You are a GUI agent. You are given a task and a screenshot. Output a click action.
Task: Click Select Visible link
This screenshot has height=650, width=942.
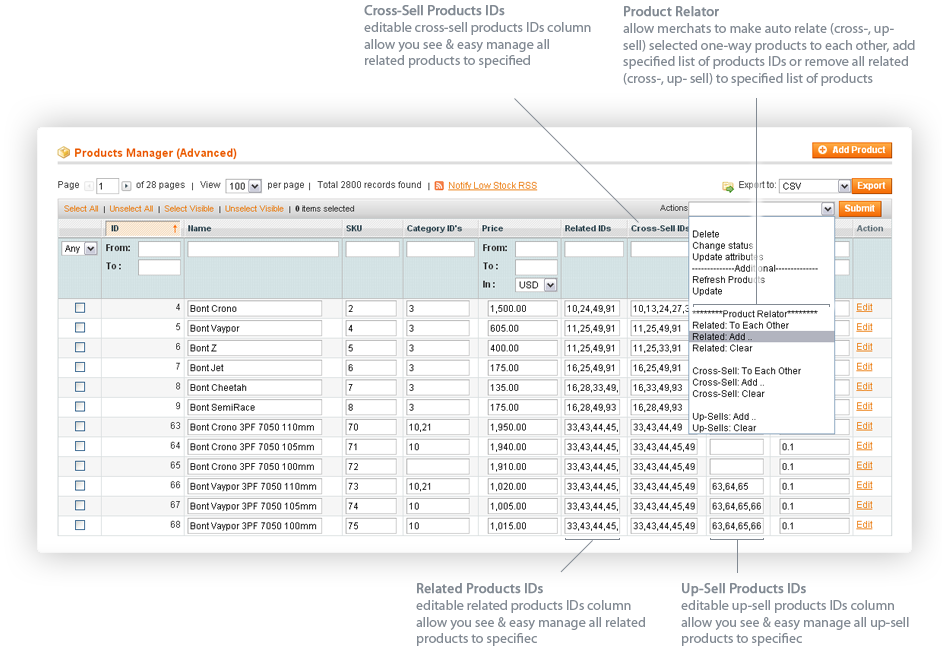[189, 209]
